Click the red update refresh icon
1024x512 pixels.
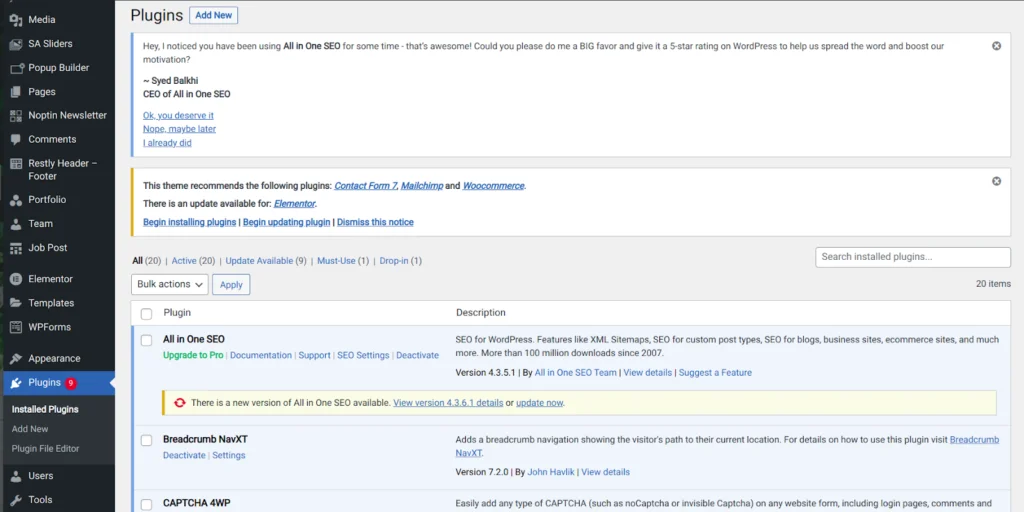(x=180, y=403)
